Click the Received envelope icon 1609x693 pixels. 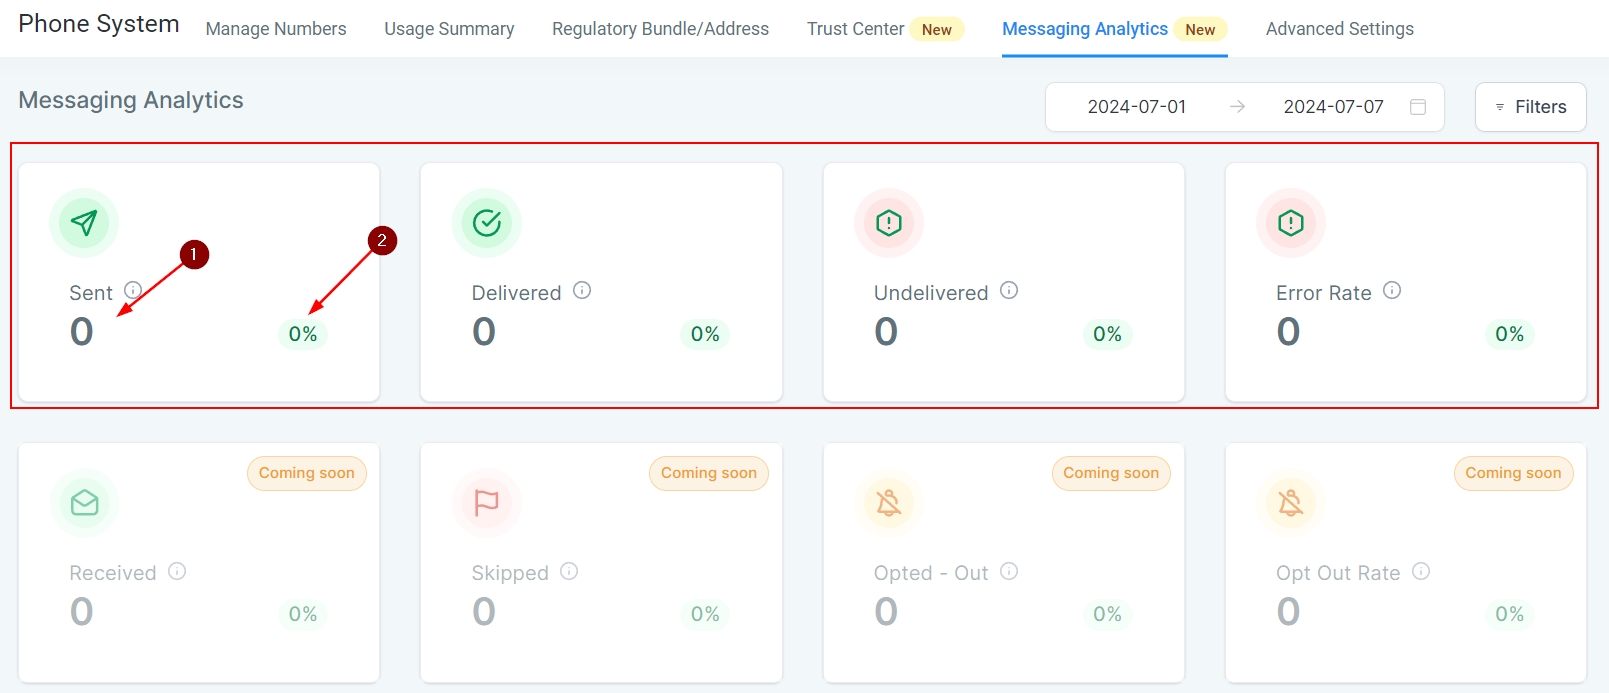click(x=85, y=502)
